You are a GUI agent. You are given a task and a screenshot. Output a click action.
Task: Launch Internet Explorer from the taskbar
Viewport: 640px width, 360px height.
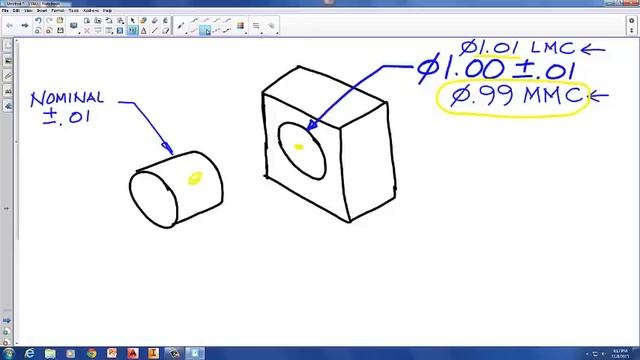point(29,353)
